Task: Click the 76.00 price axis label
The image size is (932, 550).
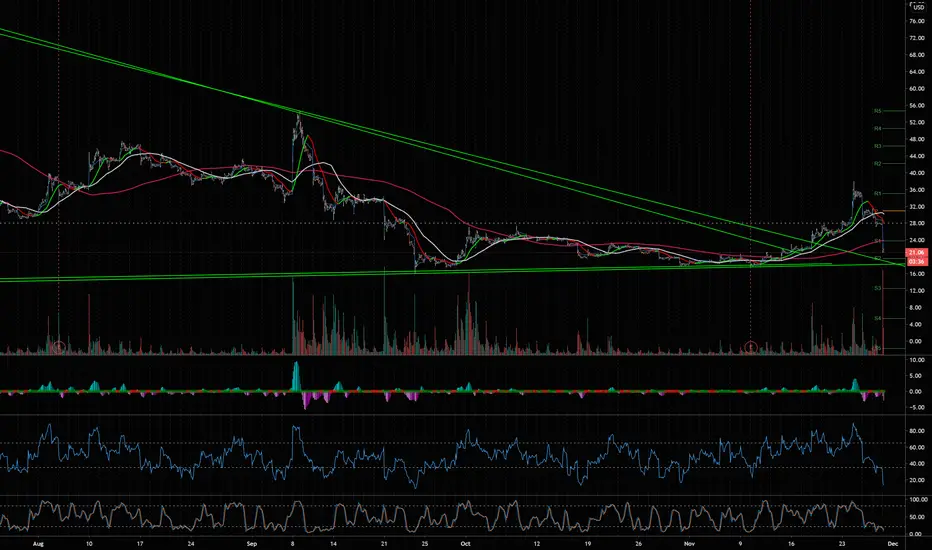Action: tap(917, 21)
